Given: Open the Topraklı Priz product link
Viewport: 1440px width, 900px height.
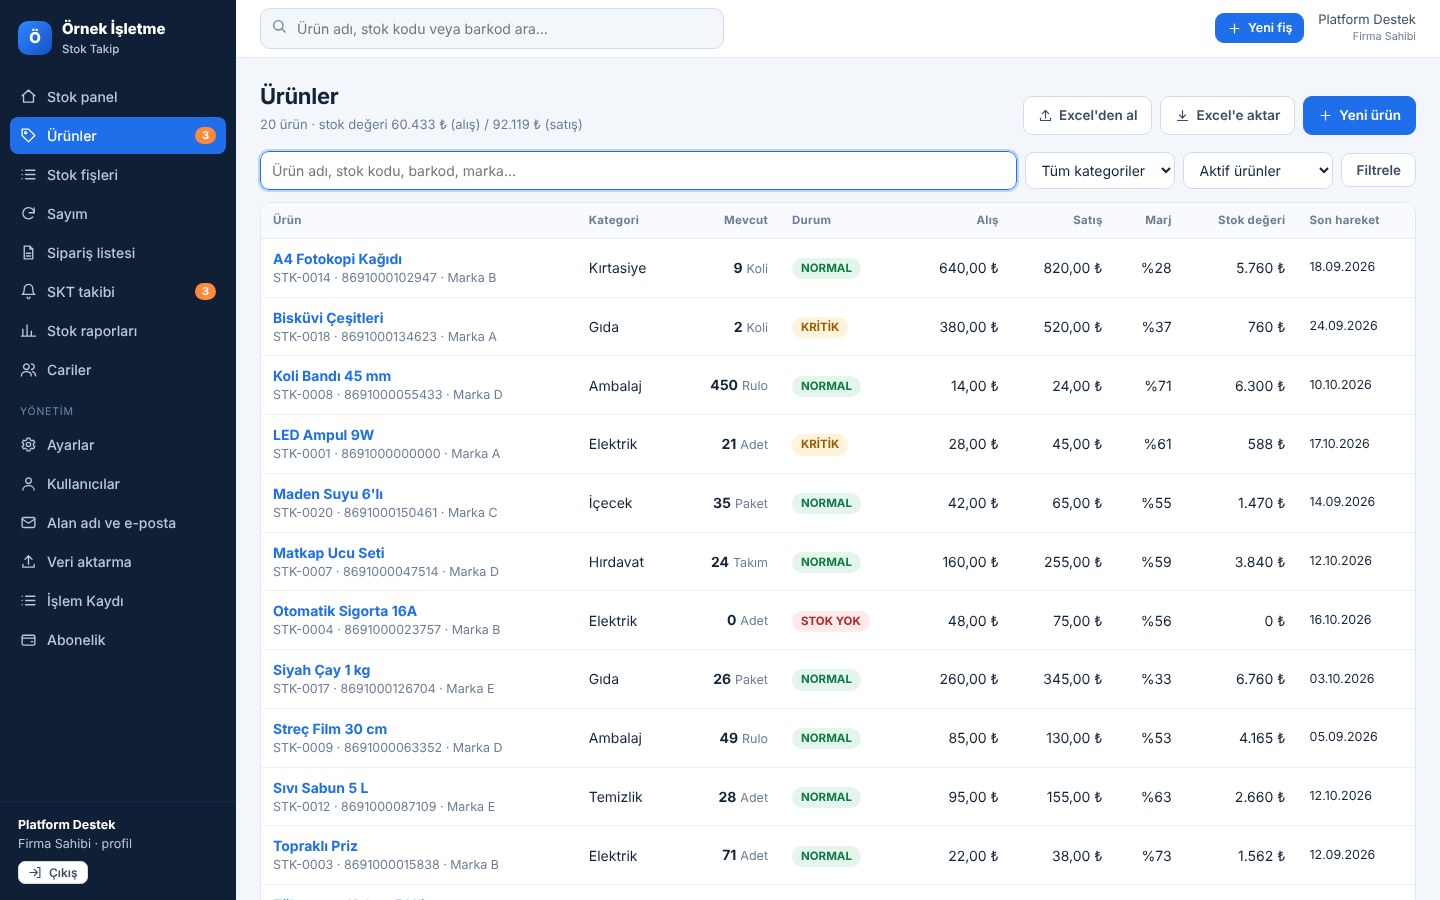Looking at the screenshot, I should [x=315, y=846].
